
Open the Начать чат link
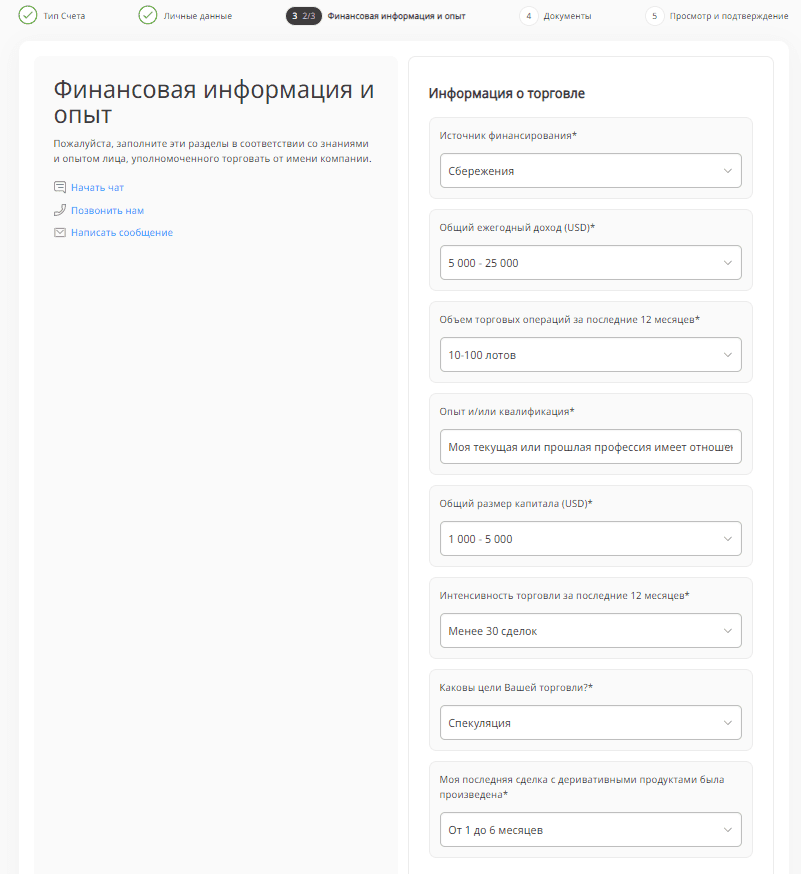pyautogui.click(x=97, y=187)
